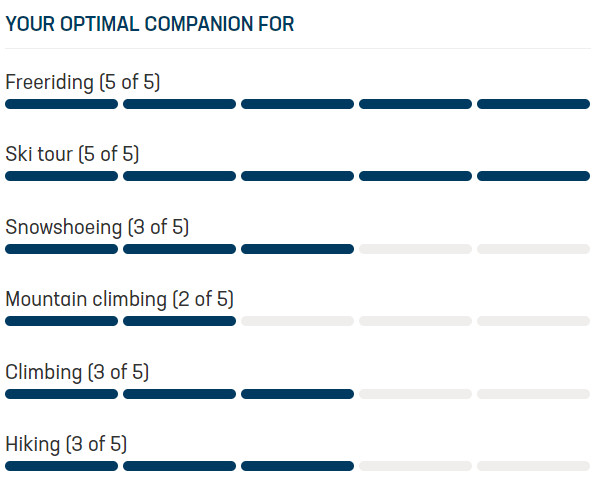Screen dimensions: 604x499
Task: Click the third empty segment under Mountain climbing
Action: 297,321
